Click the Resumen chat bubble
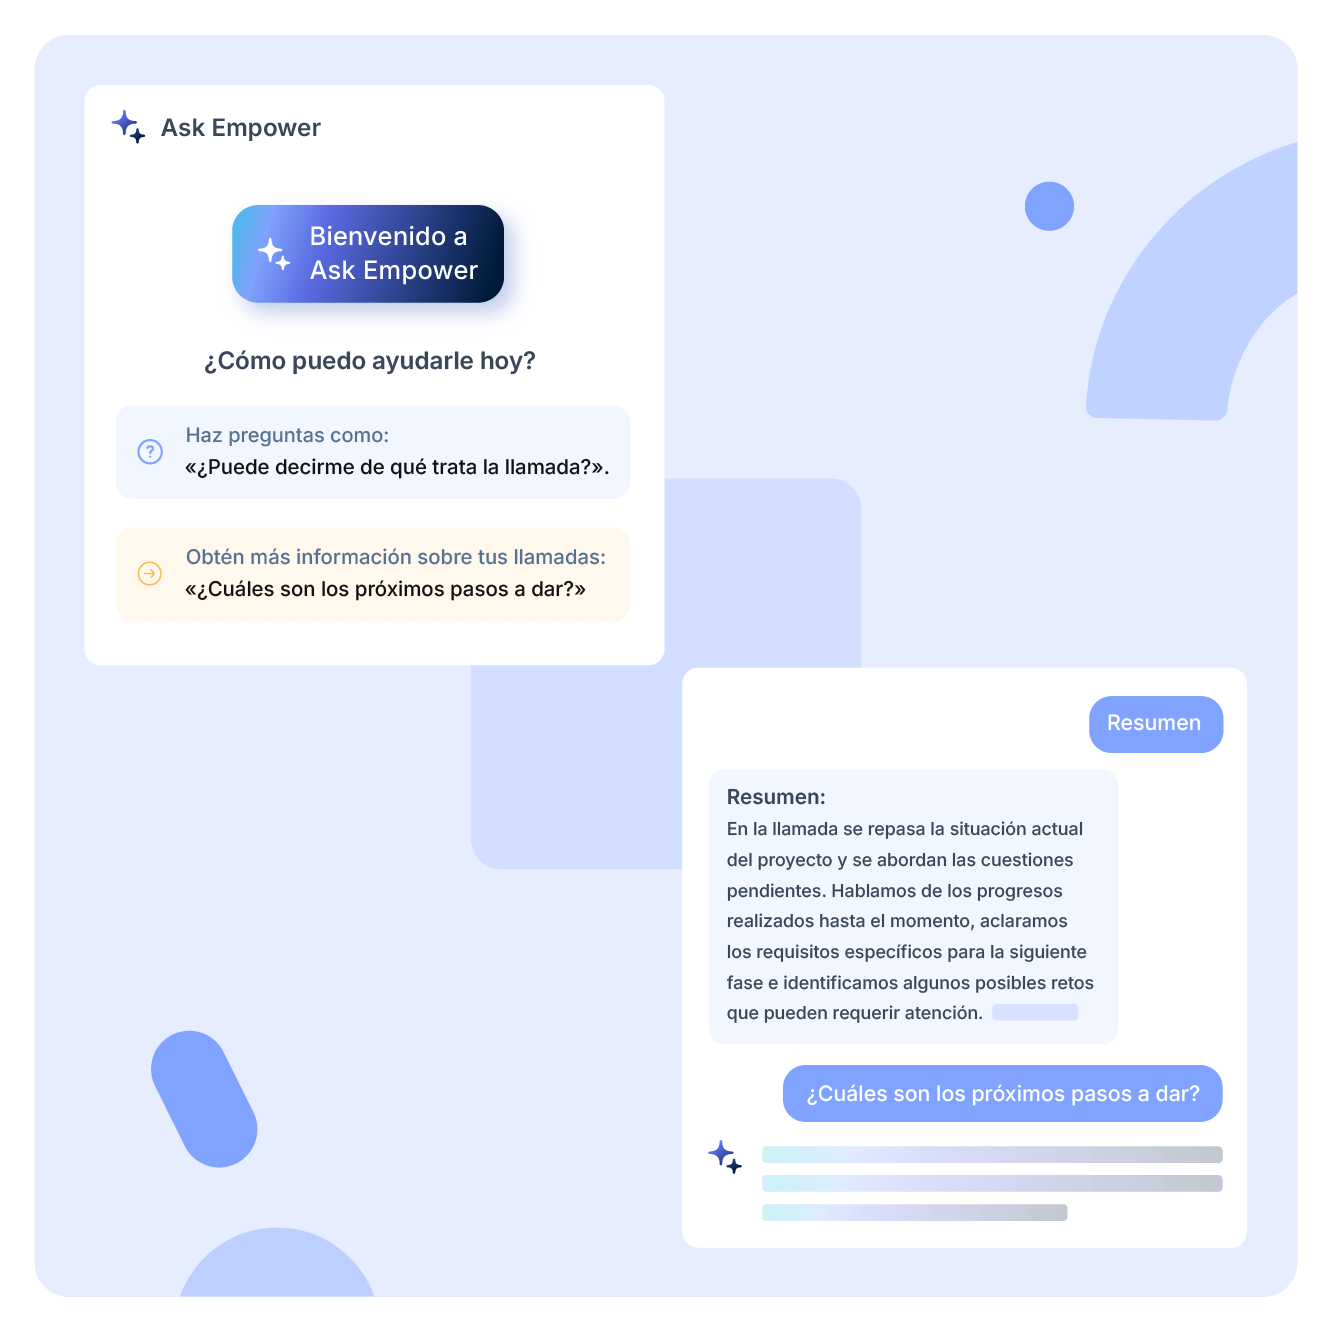1332x1332 pixels. pyautogui.click(x=1156, y=724)
